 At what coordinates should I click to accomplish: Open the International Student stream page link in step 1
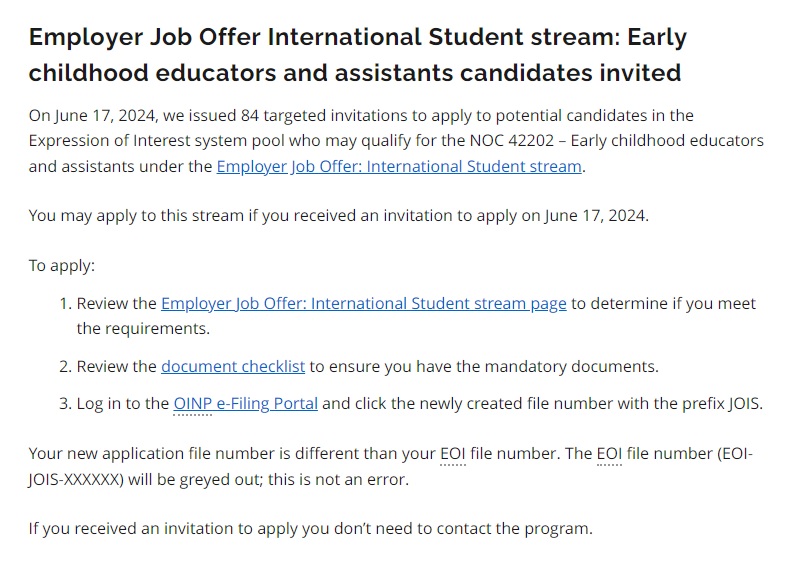coord(364,303)
